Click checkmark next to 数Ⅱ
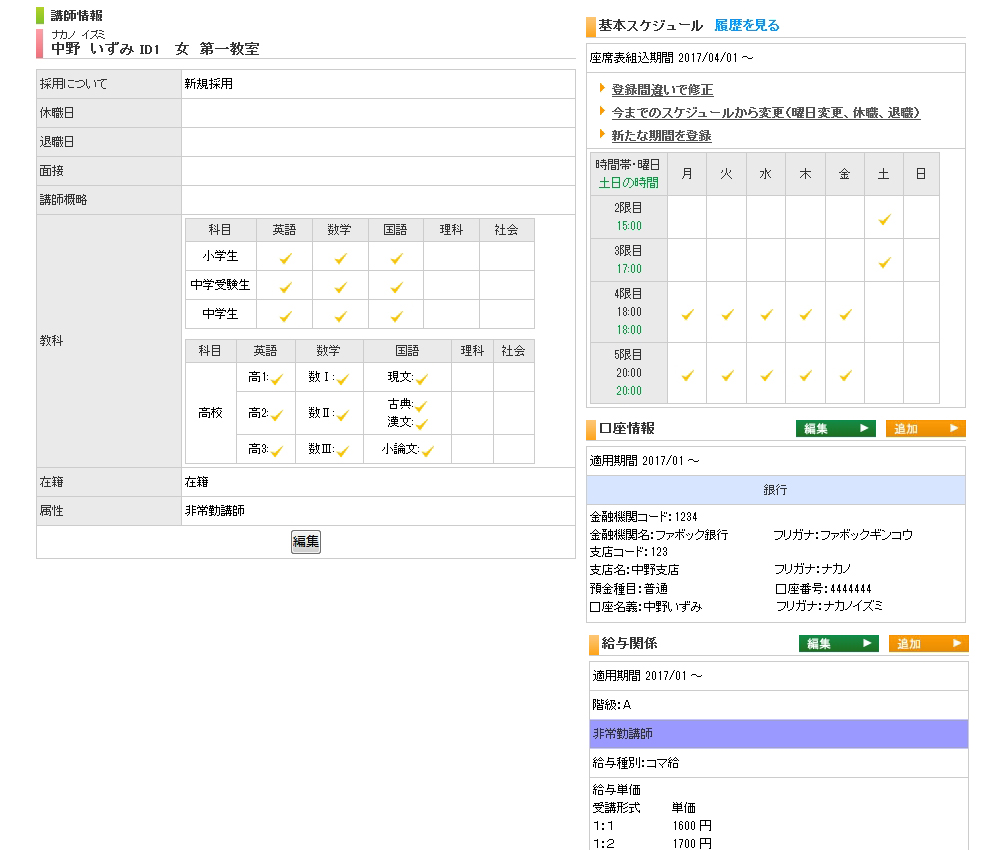 coord(343,416)
